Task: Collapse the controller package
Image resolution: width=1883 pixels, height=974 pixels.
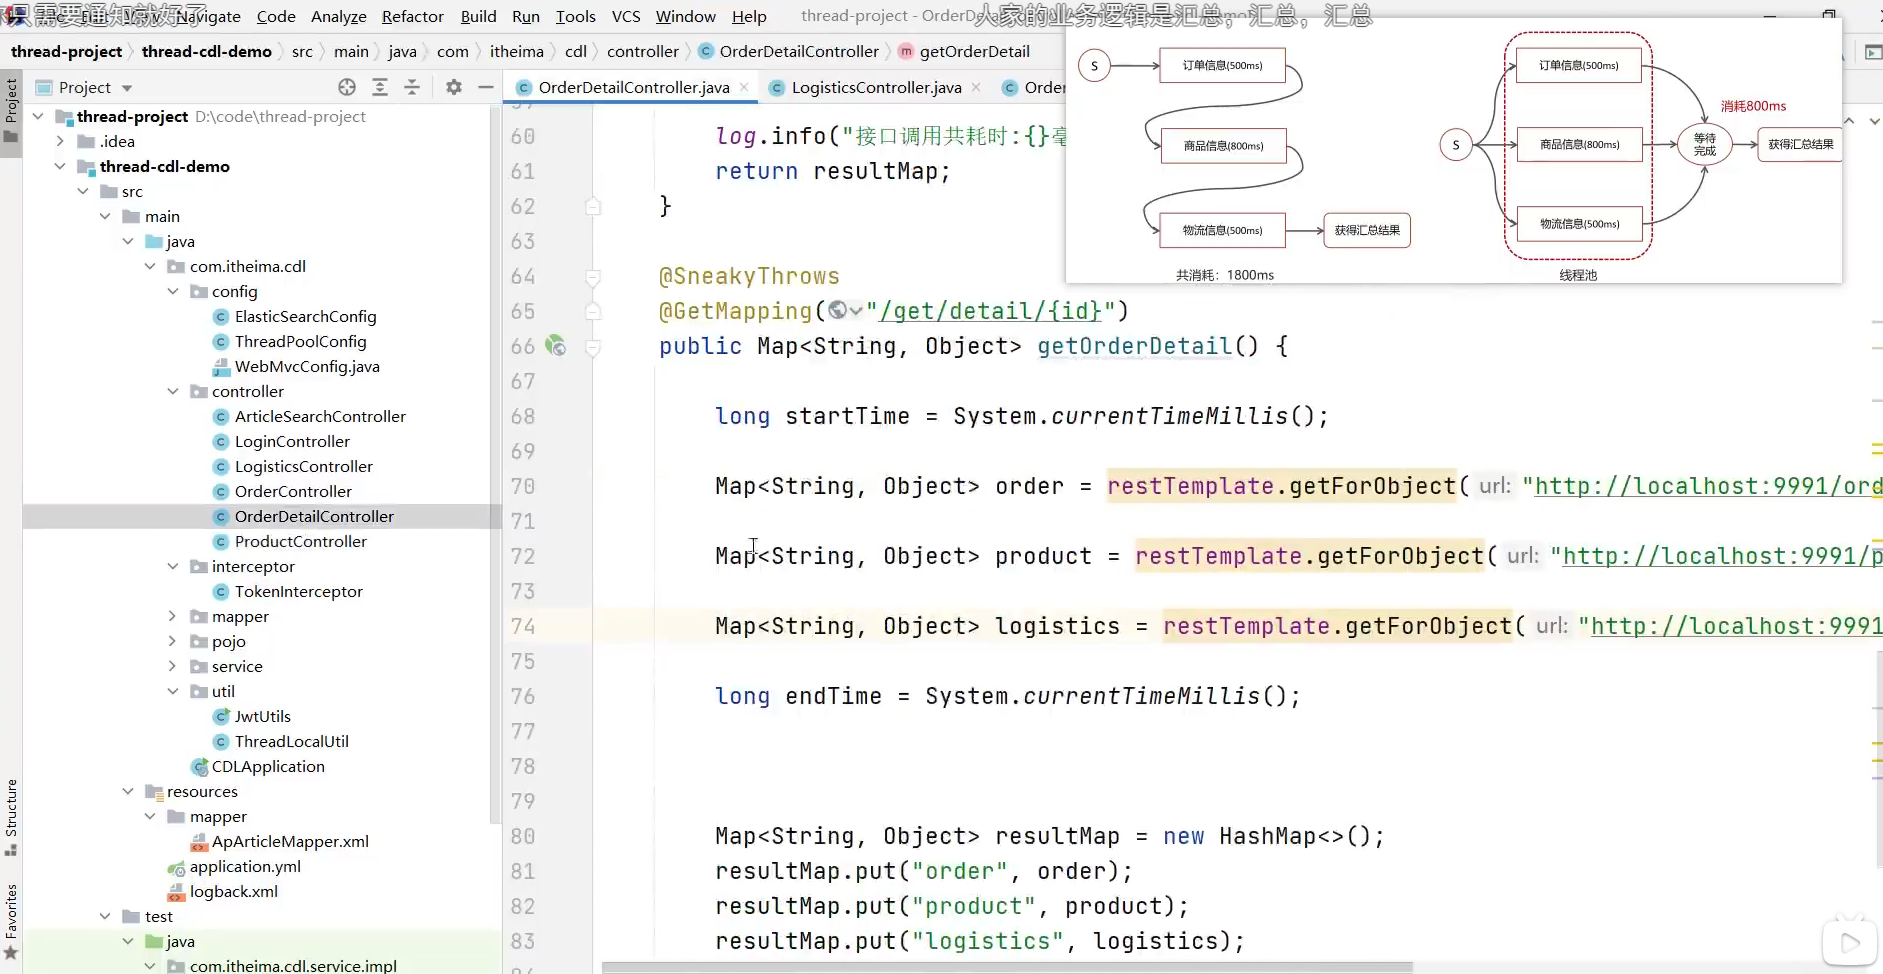Action: pos(173,391)
